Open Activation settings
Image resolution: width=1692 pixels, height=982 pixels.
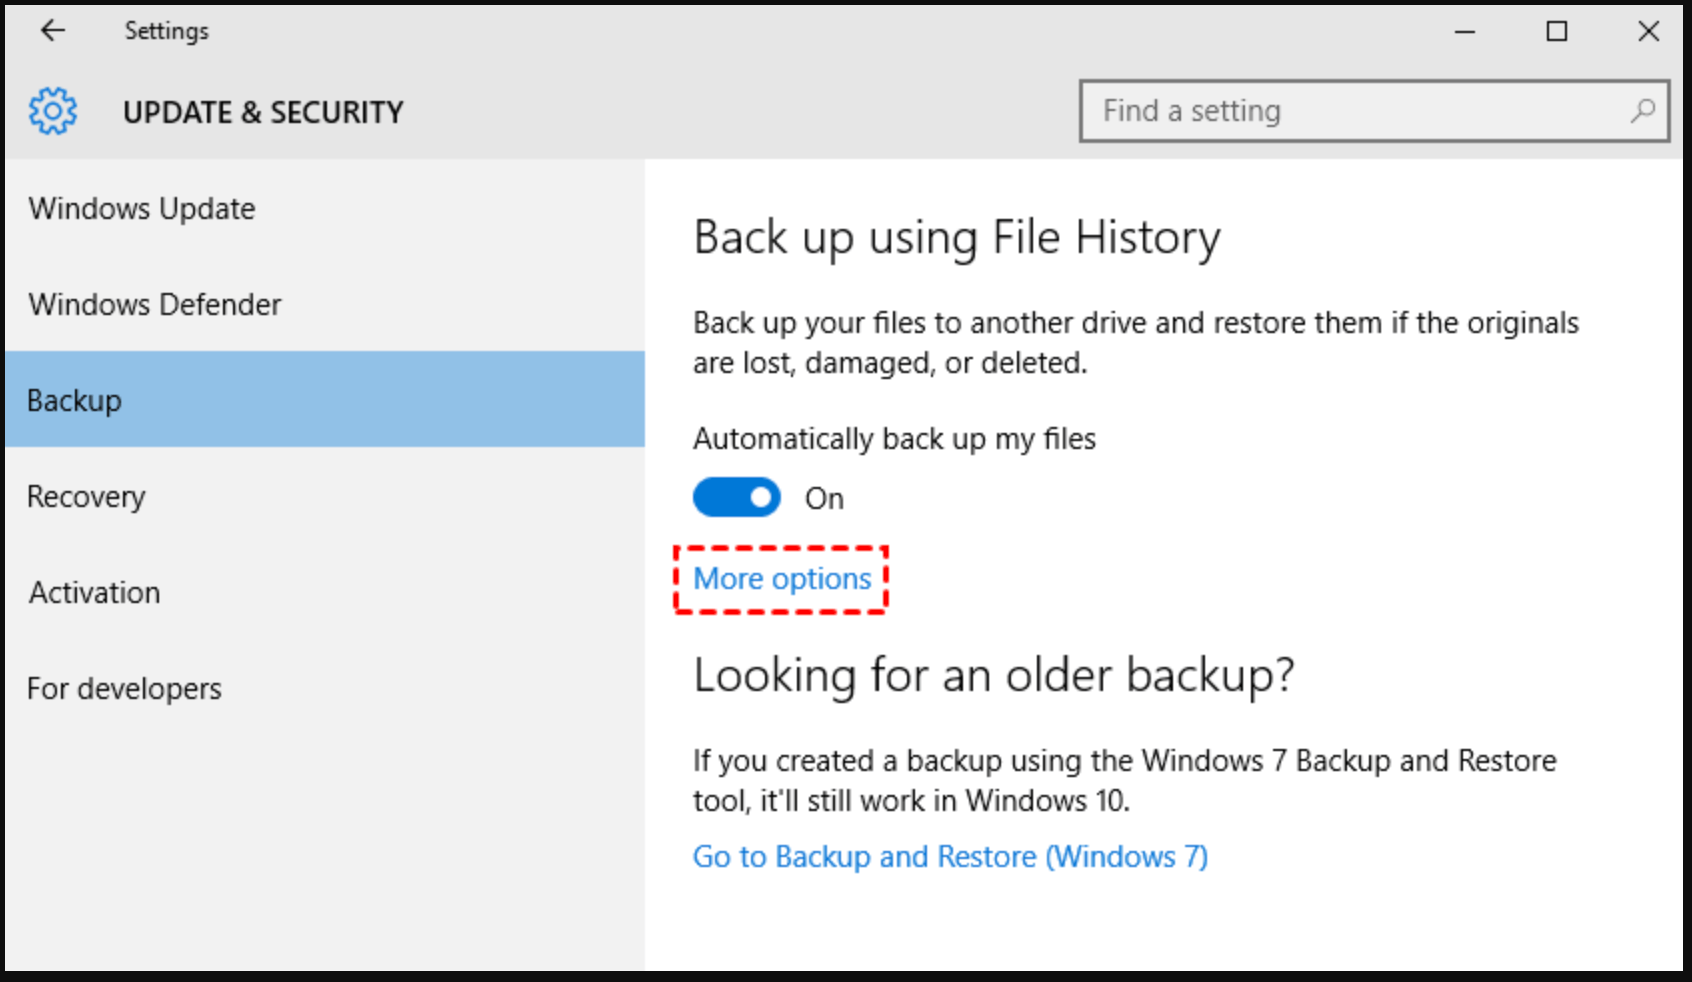[x=94, y=592]
